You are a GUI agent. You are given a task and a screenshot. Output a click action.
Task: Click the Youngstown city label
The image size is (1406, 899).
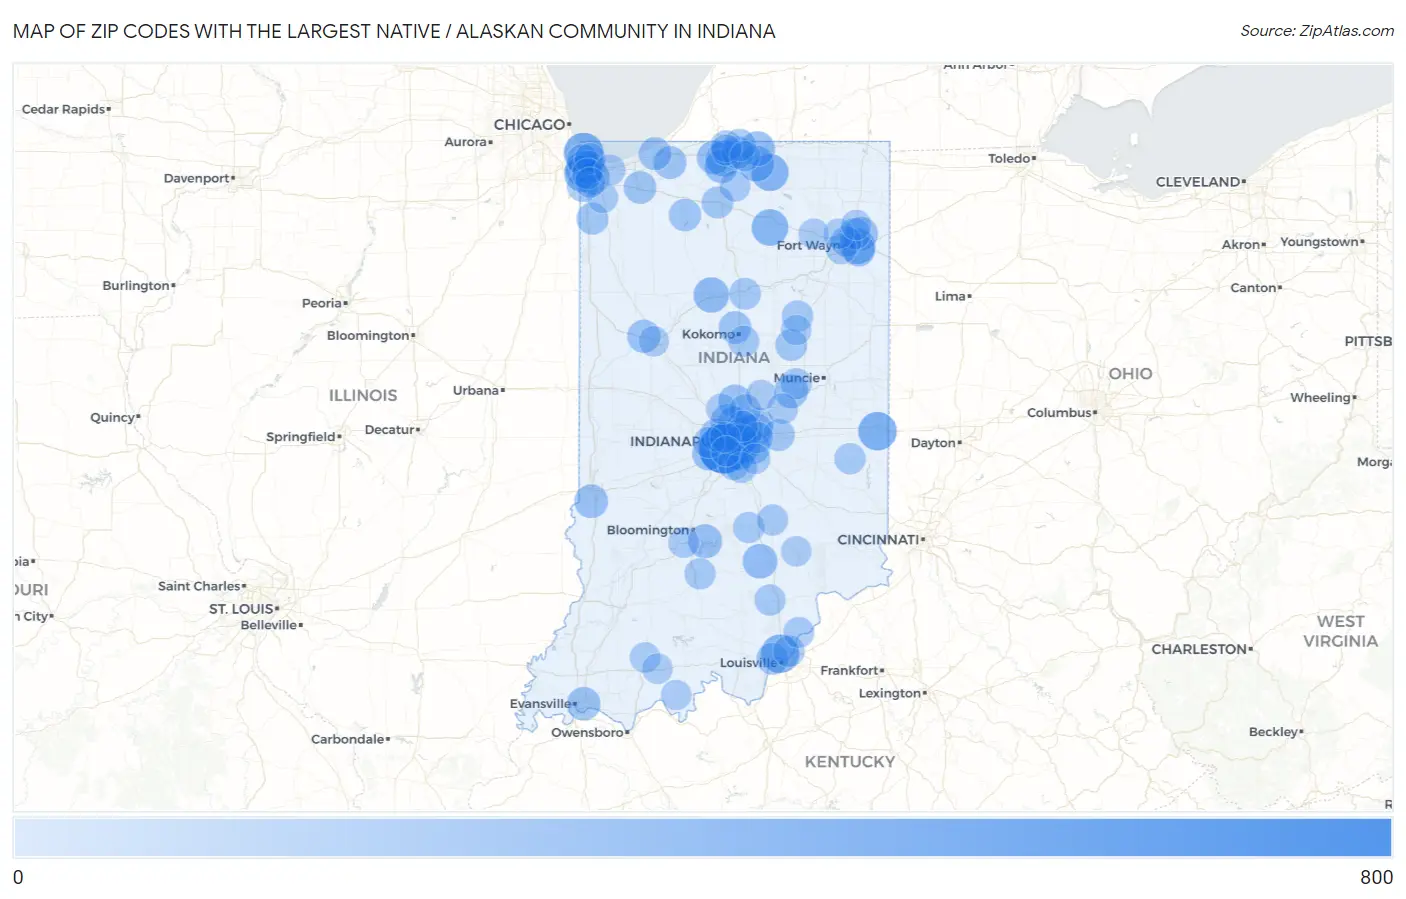tap(1320, 242)
